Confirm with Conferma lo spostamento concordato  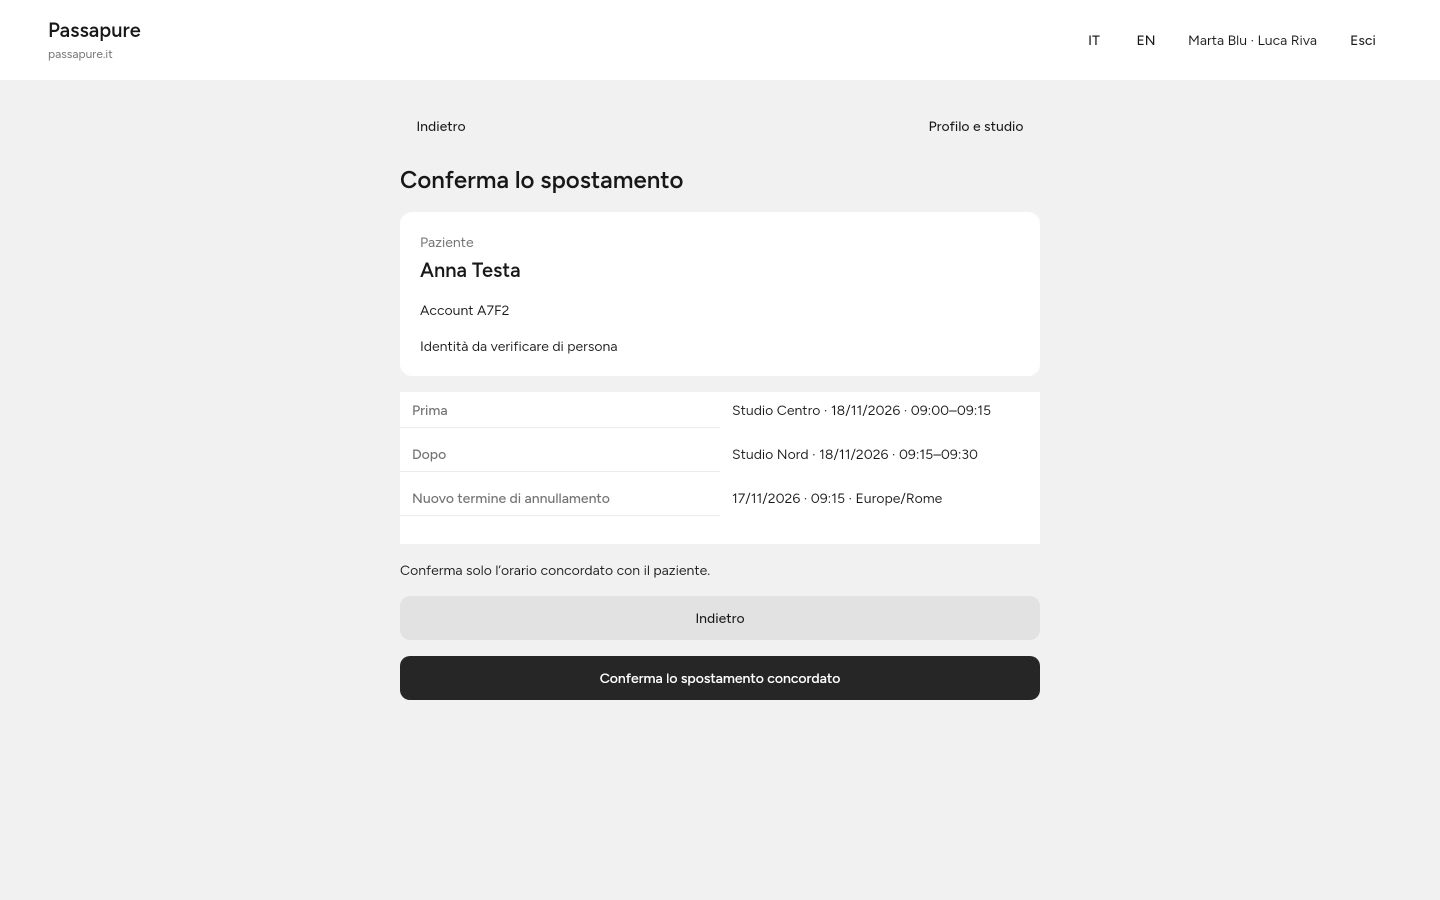pyautogui.click(x=720, y=678)
